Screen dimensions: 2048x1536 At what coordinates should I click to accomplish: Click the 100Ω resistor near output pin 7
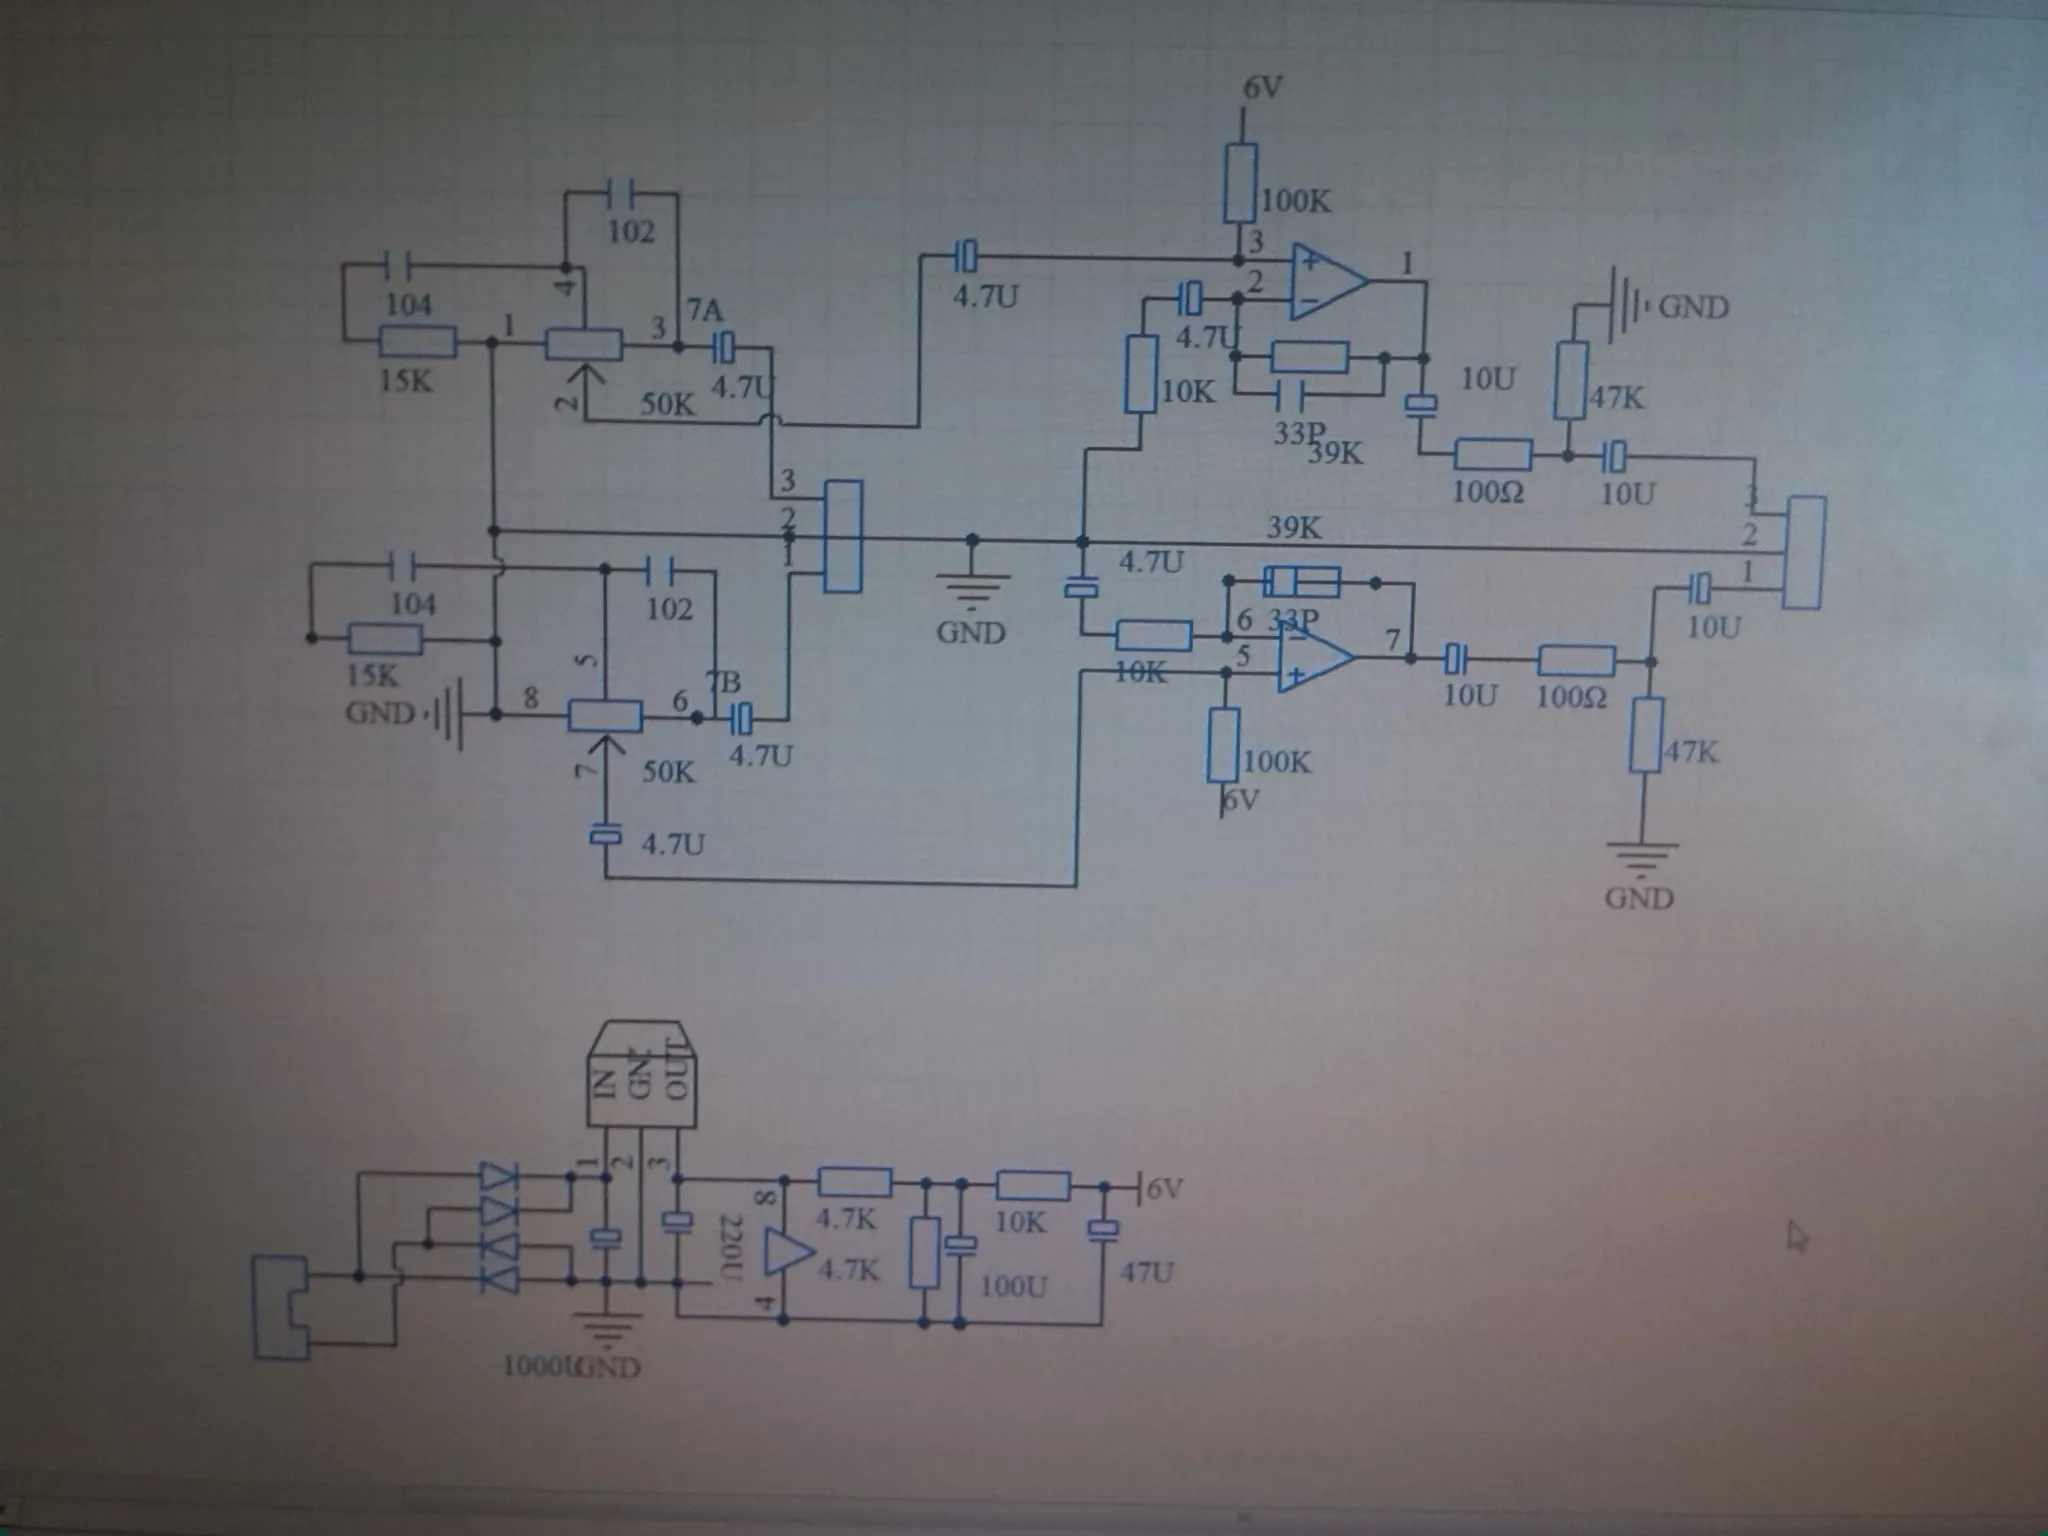[x=1576, y=661]
